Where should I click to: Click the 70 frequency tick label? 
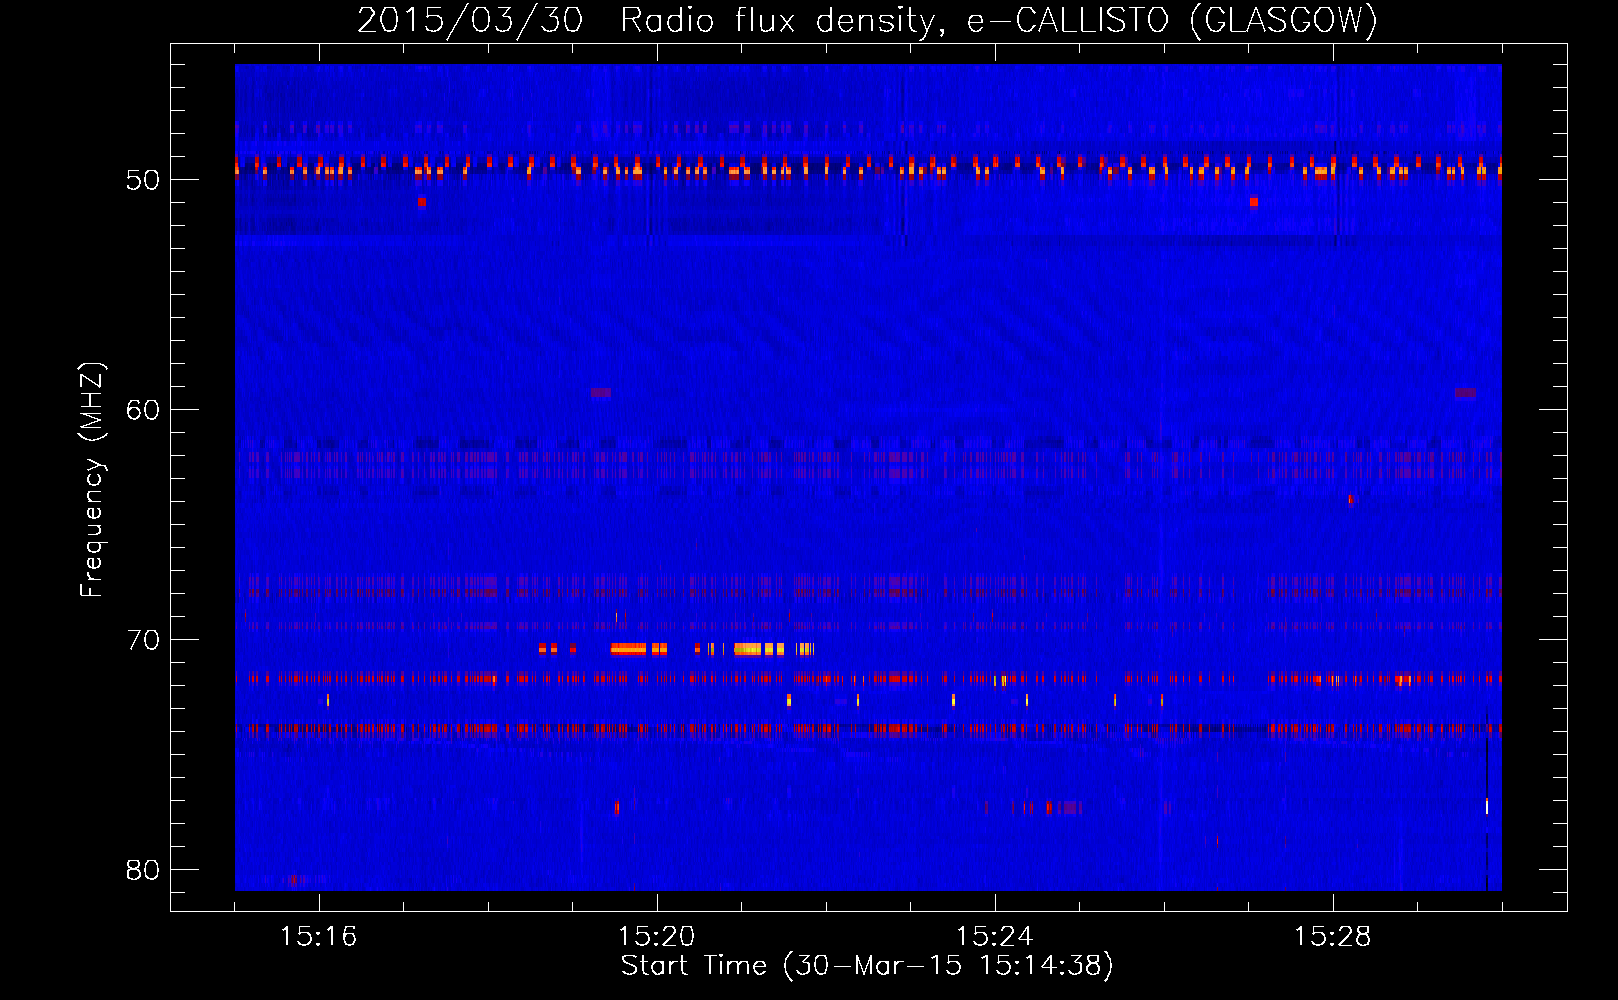point(143,640)
